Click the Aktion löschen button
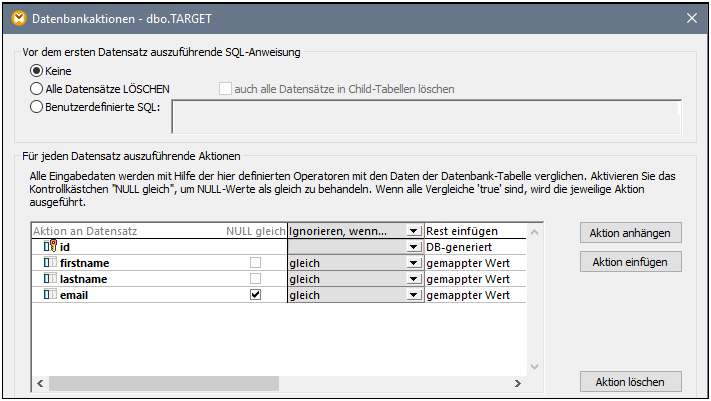Image resolution: width=711 pixels, height=401 pixels. click(630, 382)
